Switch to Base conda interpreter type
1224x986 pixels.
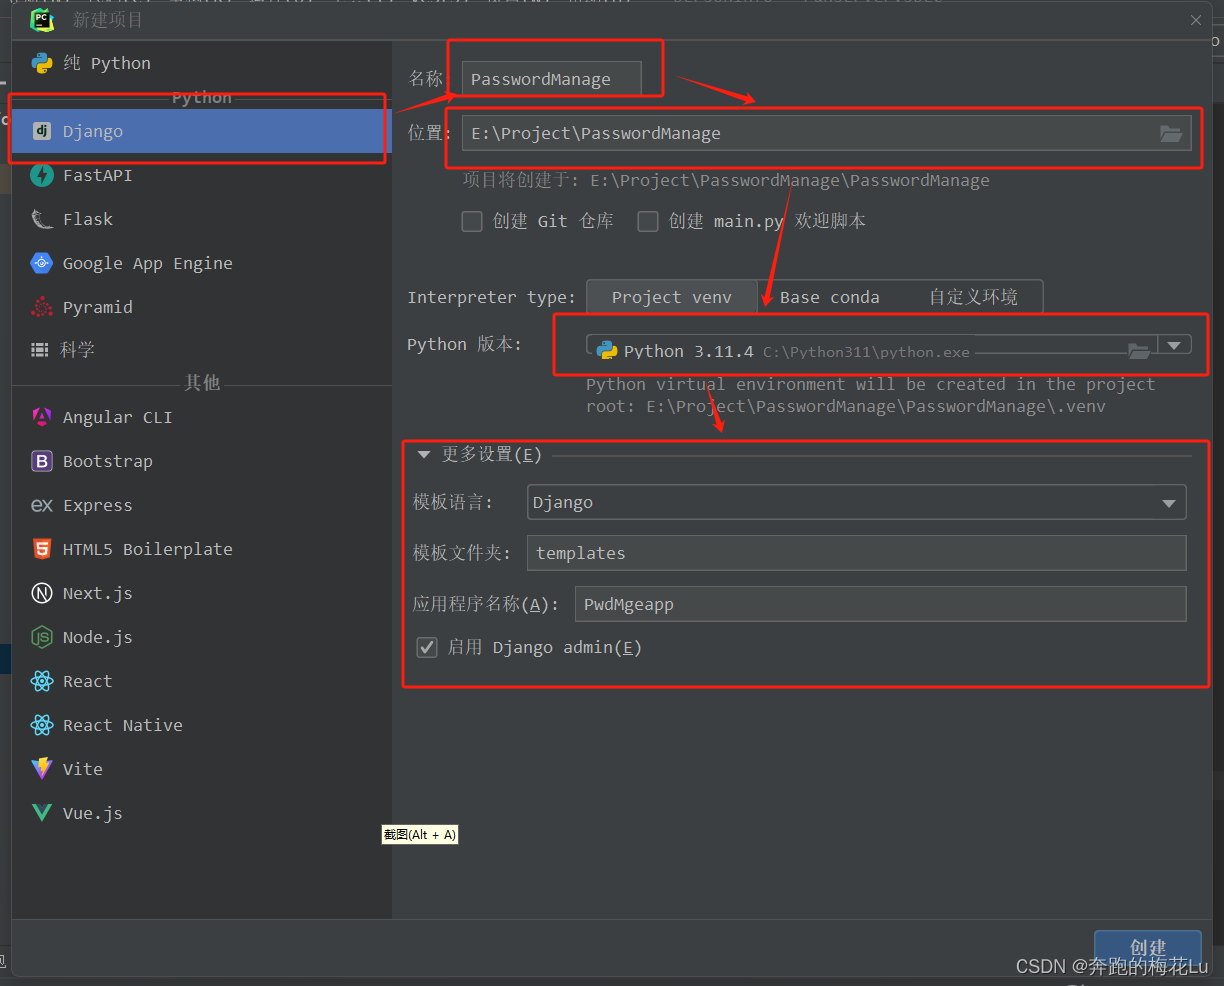pos(829,297)
